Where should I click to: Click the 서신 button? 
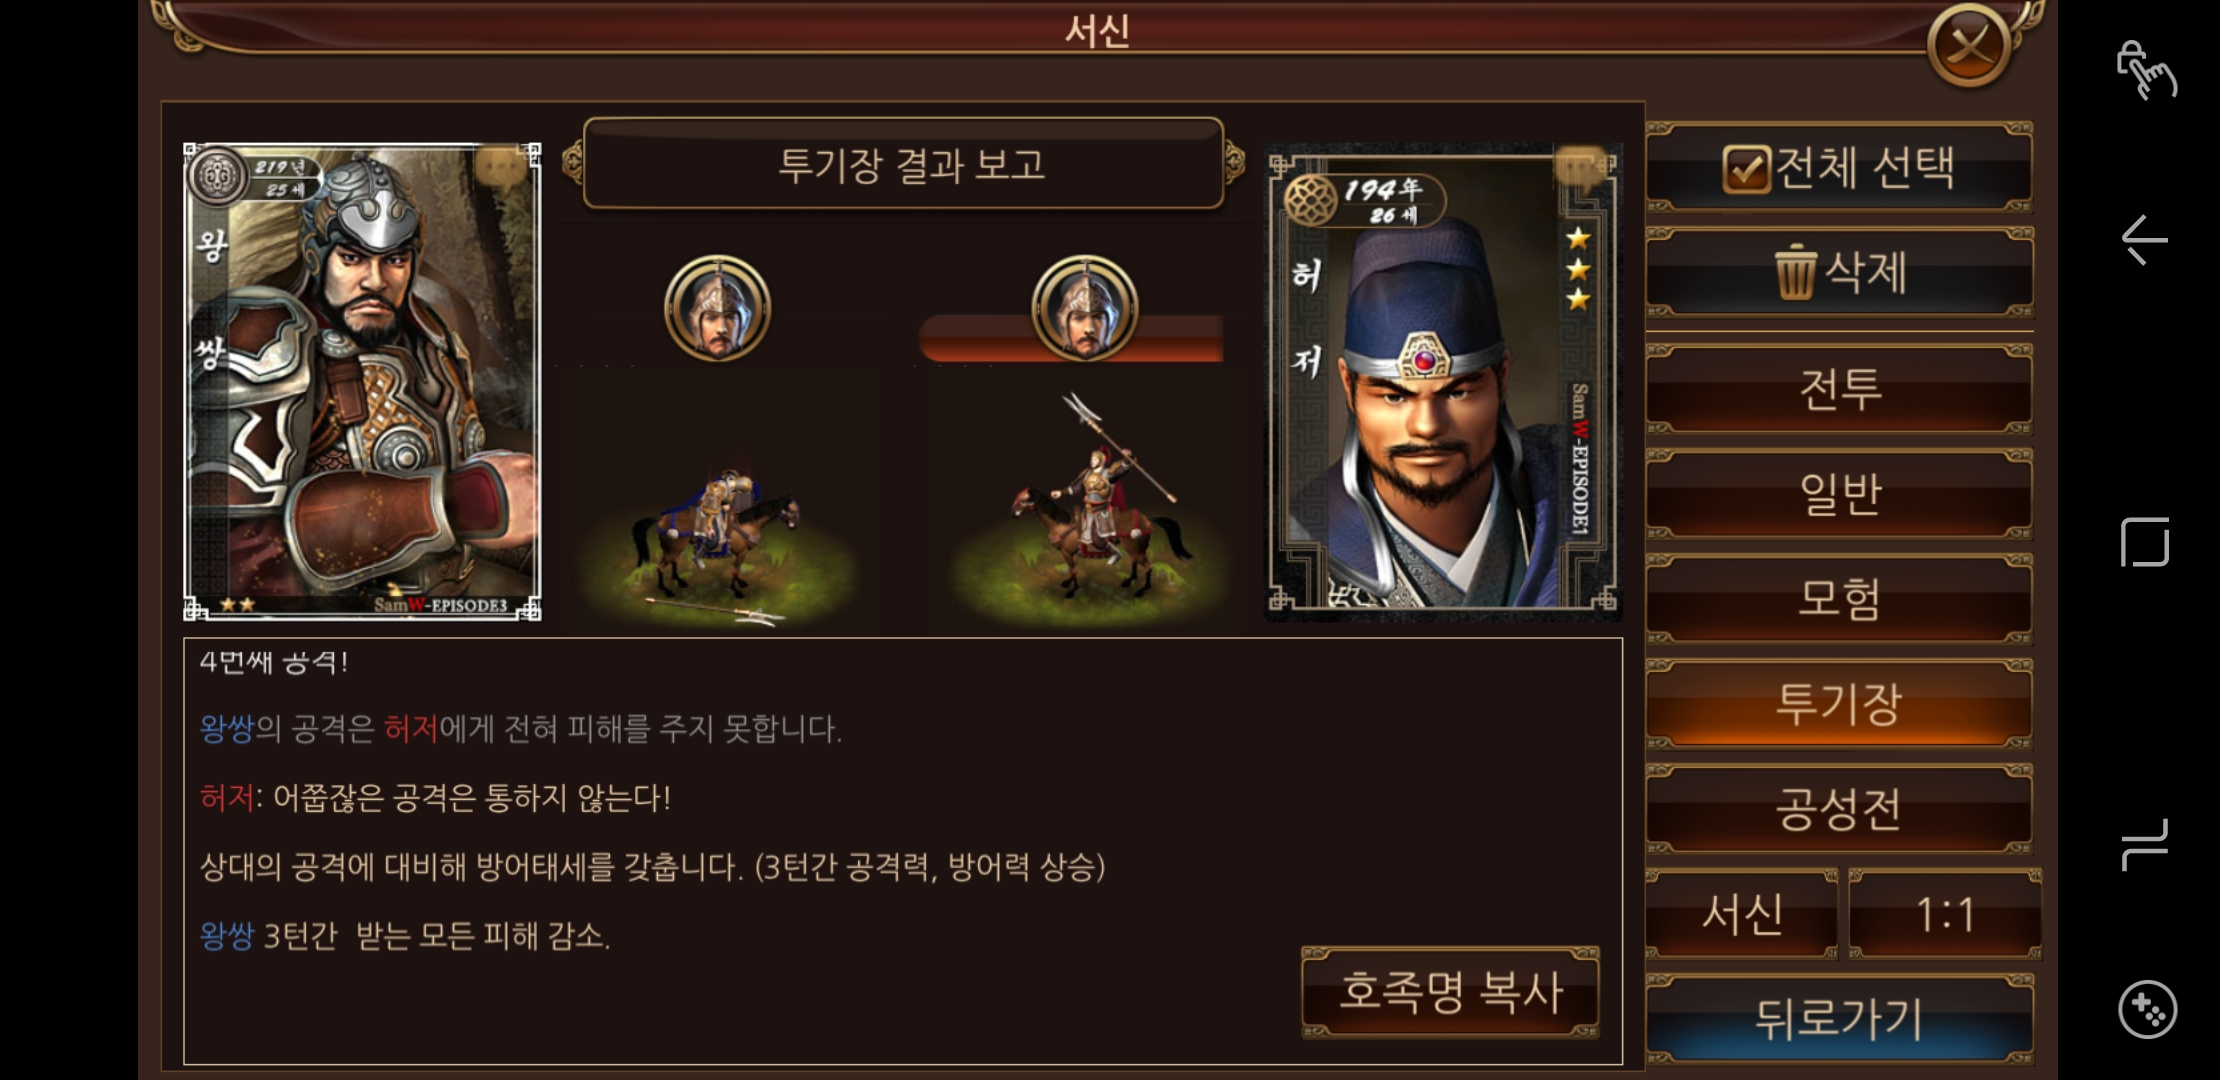[x=1742, y=914]
